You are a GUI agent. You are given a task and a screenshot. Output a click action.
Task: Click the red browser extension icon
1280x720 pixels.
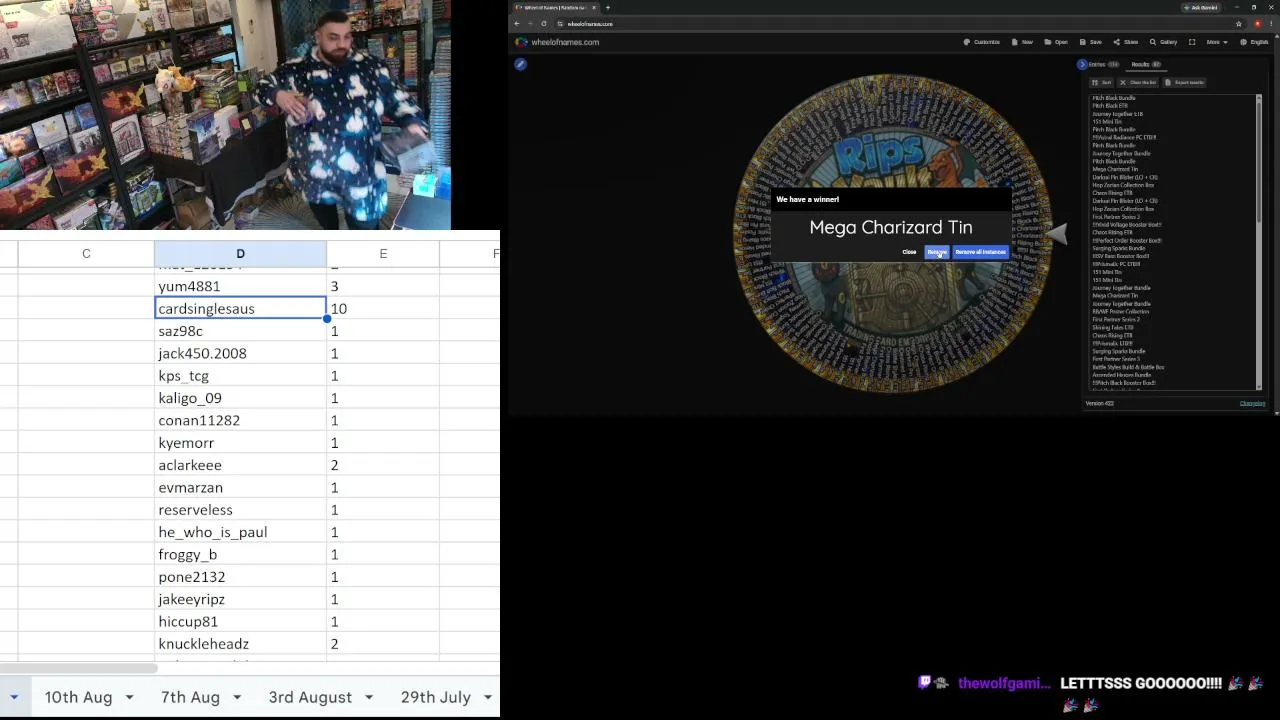coord(1257,24)
